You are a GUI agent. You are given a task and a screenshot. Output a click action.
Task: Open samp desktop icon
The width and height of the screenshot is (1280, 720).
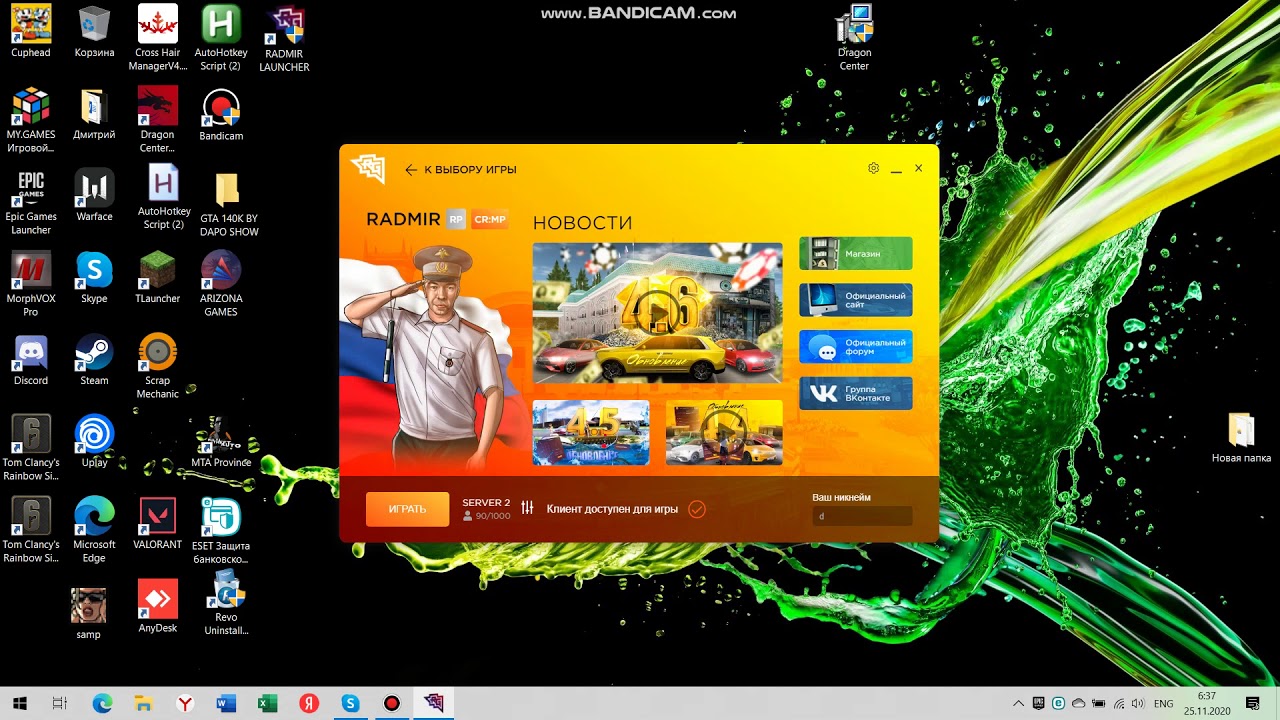pyautogui.click(x=89, y=613)
